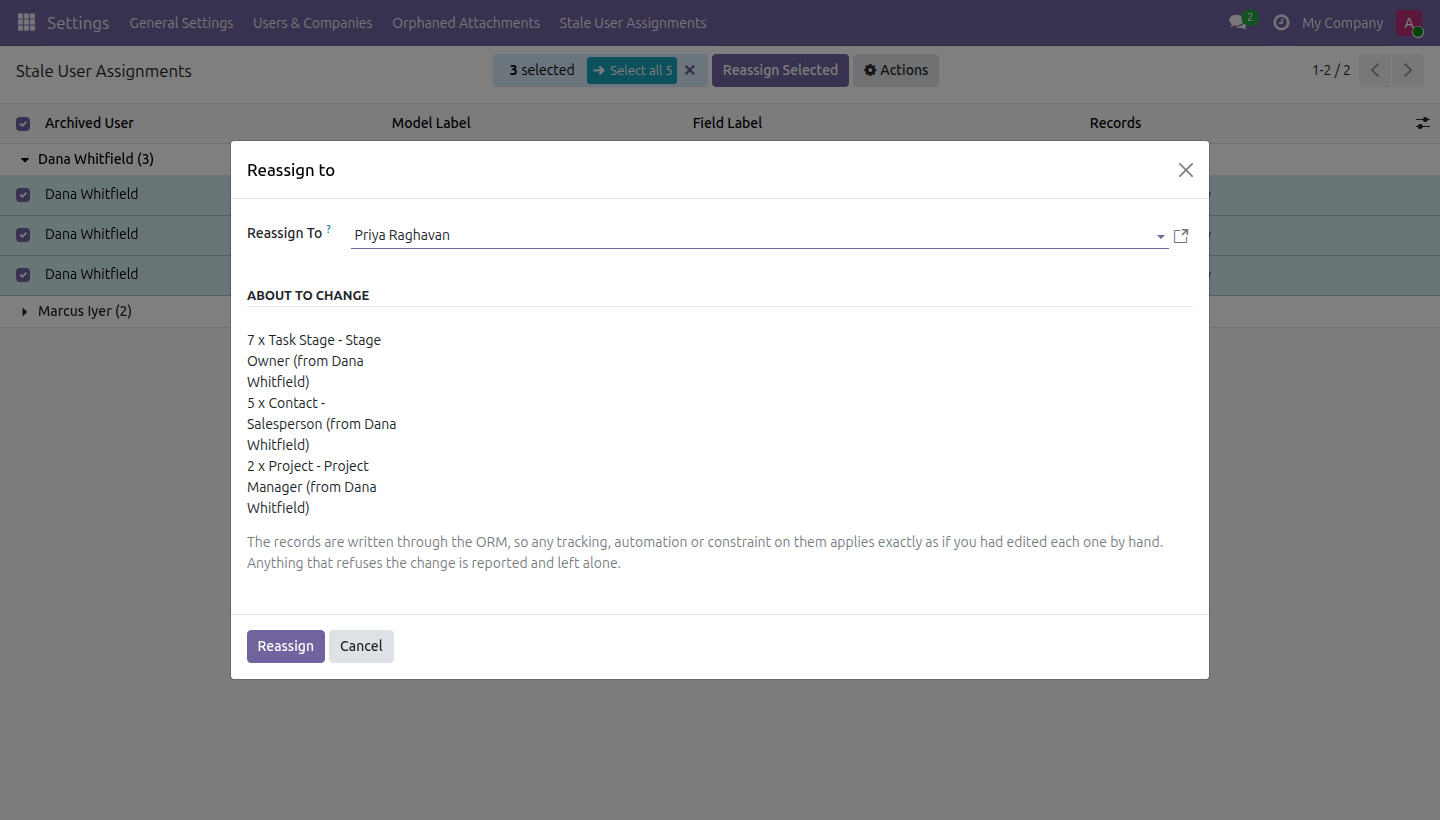Close the Reassign to dialog
This screenshot has height=820, width=1440.
(1186, 170)
